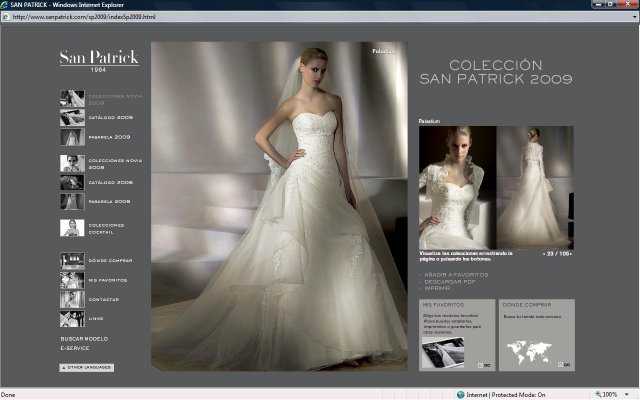640x400 pixels.
Task: Select the back-view dress thumbnail
Action: 536,187
